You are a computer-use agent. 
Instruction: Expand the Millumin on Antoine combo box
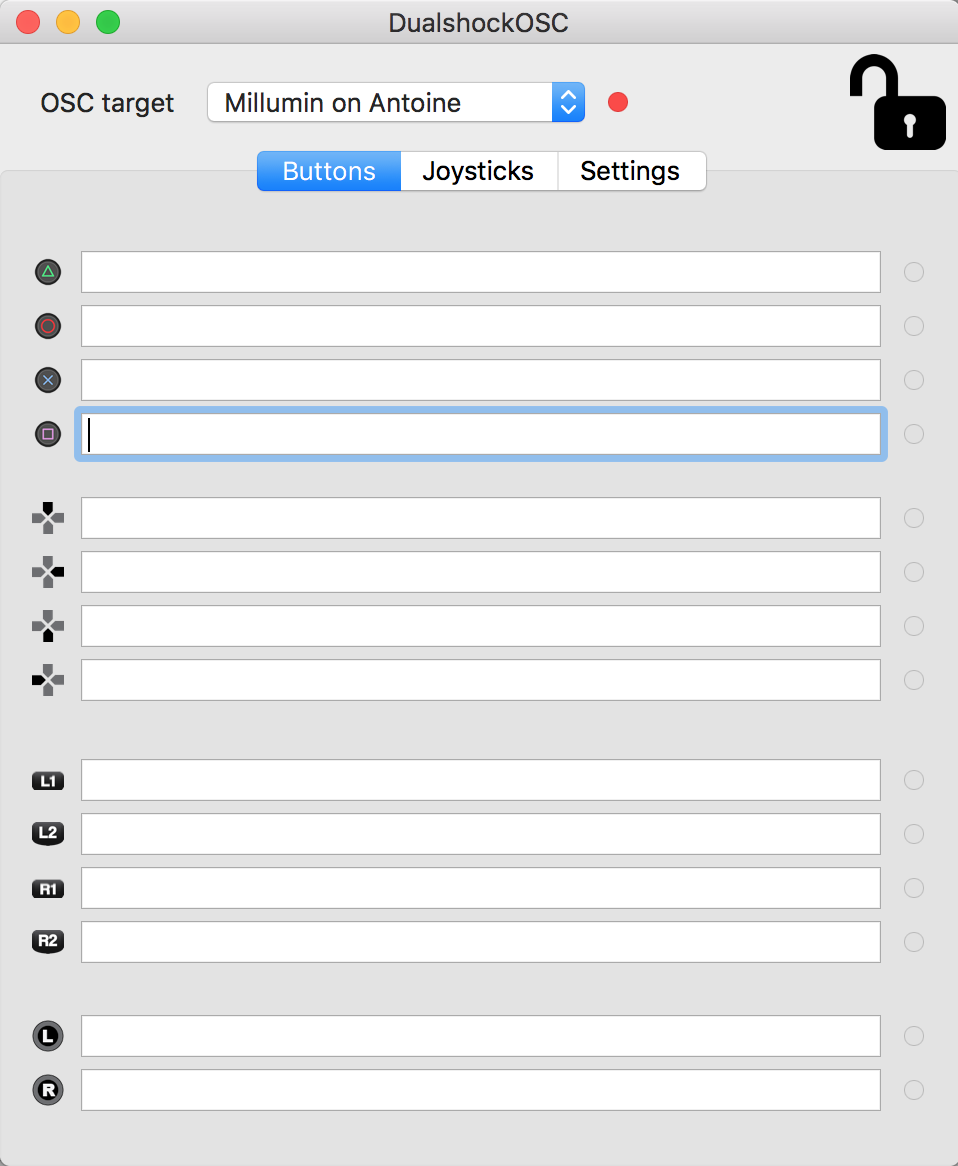(x=396, y=103)
